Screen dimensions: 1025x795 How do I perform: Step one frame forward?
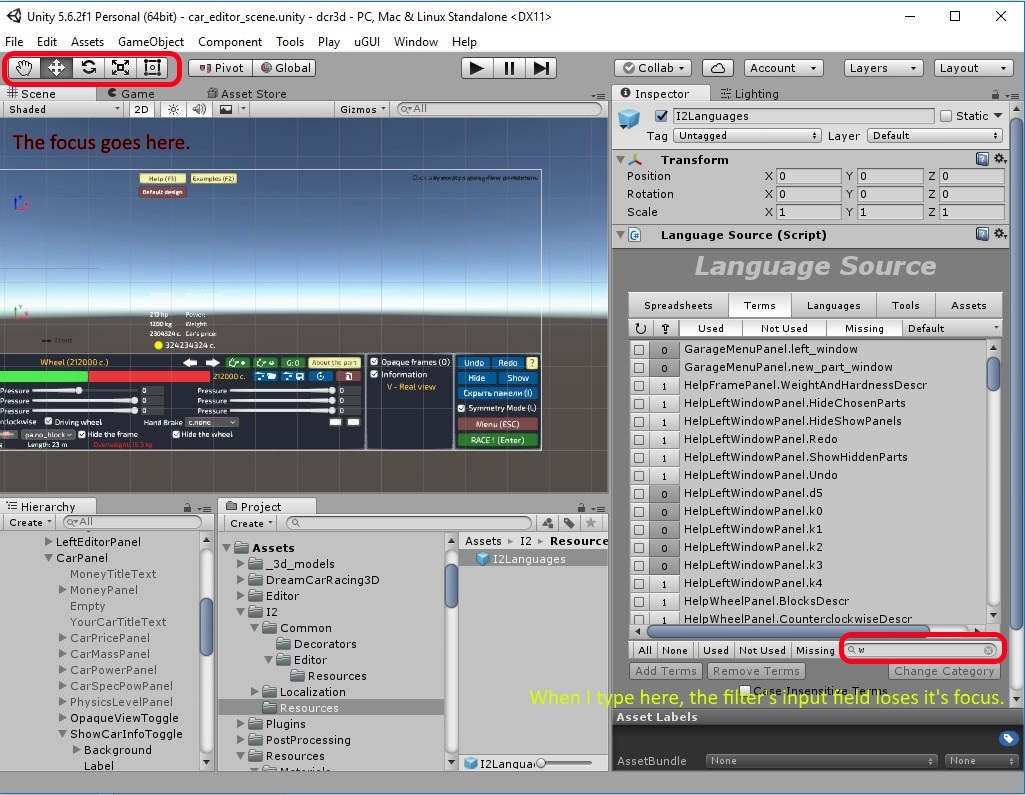541,68
